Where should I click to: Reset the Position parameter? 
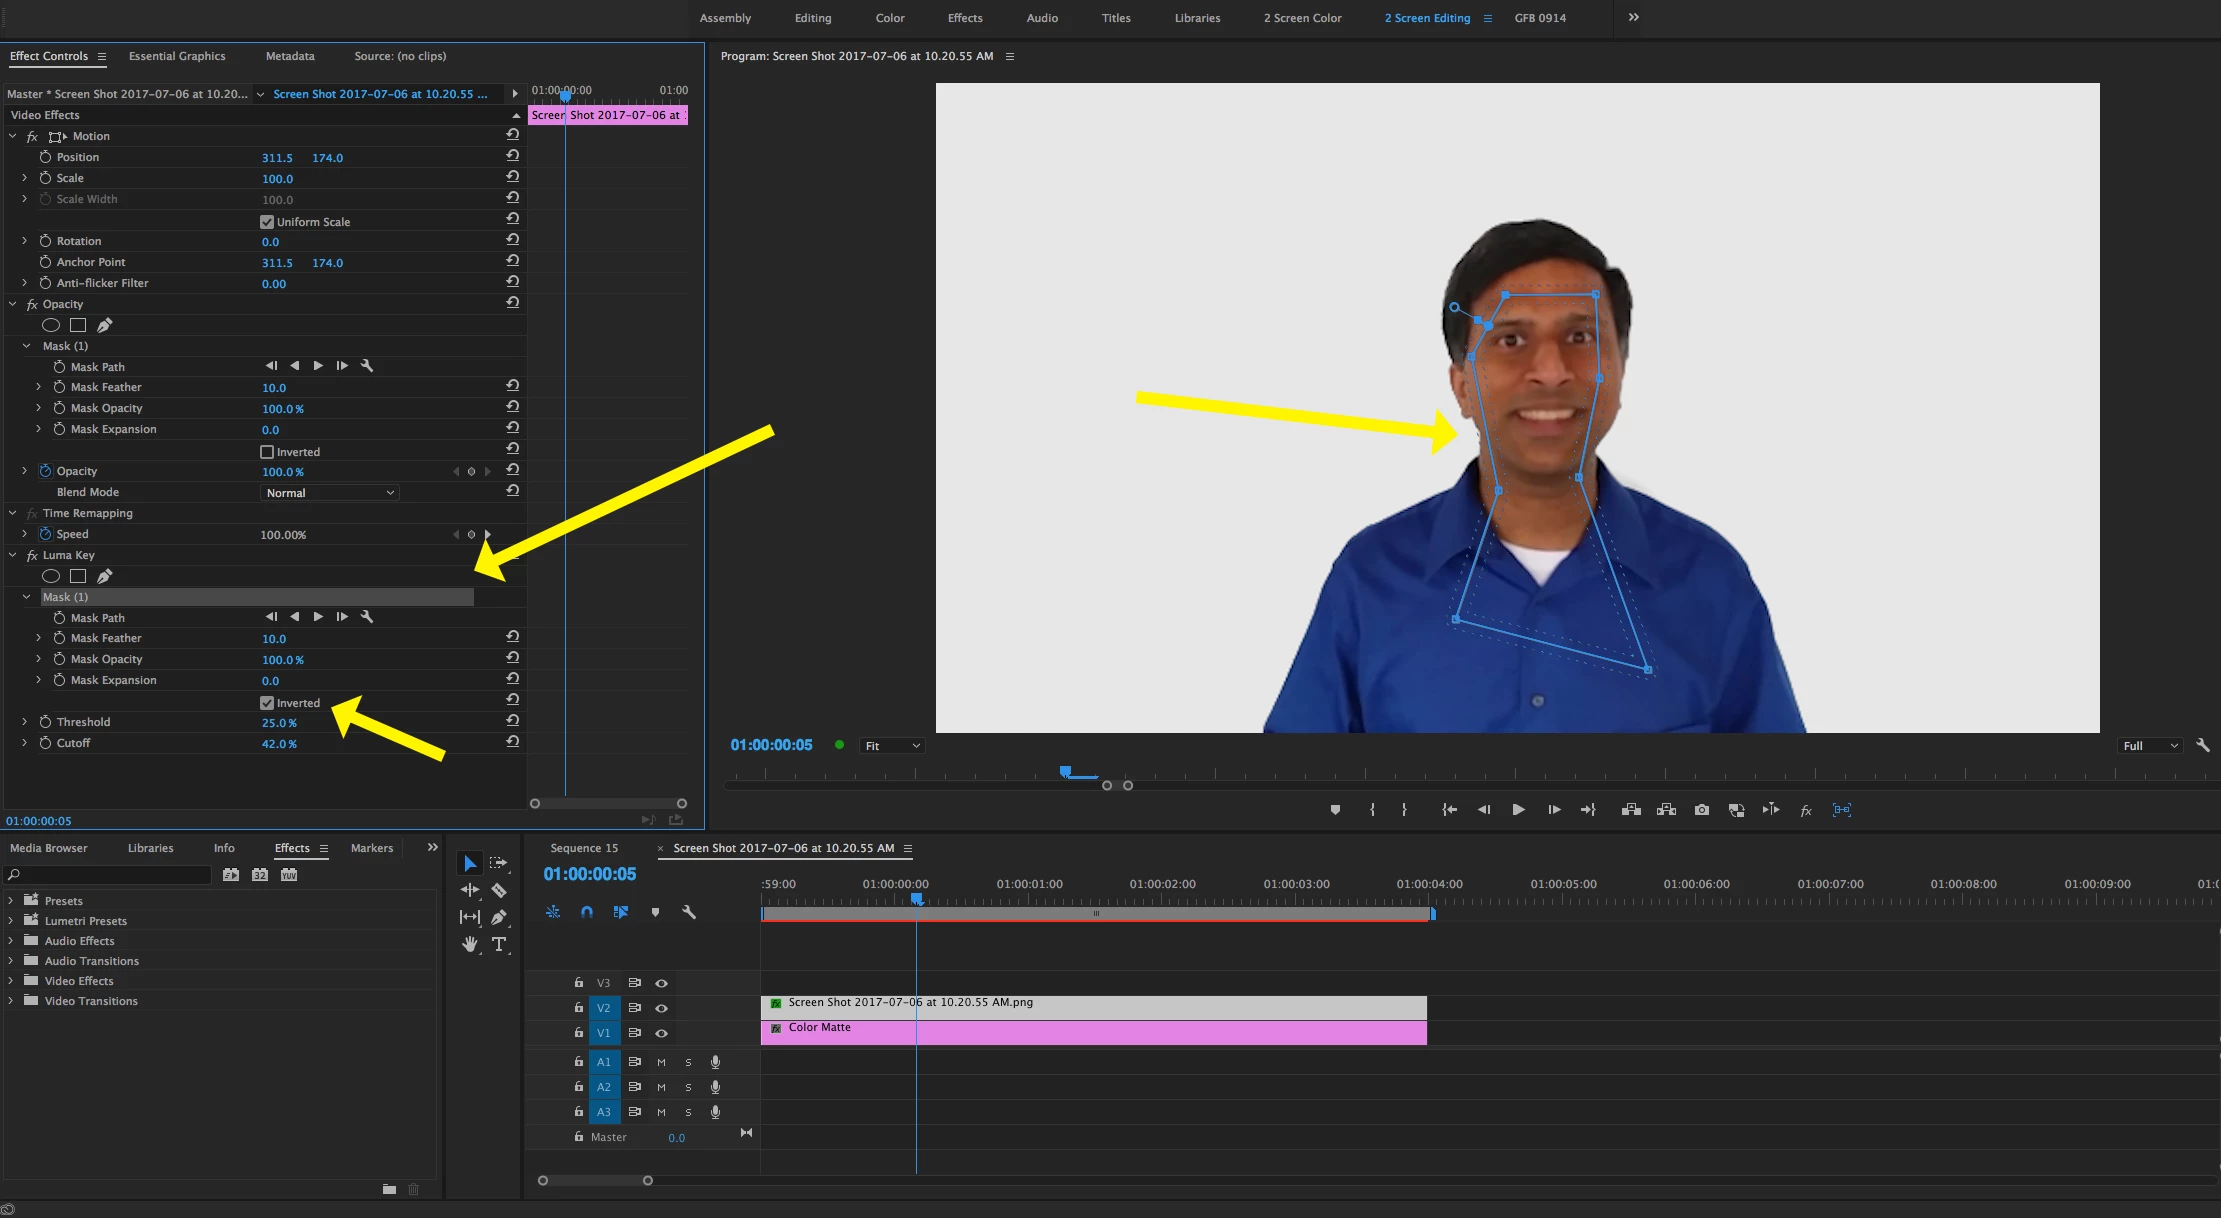click(x=512, y=156)
